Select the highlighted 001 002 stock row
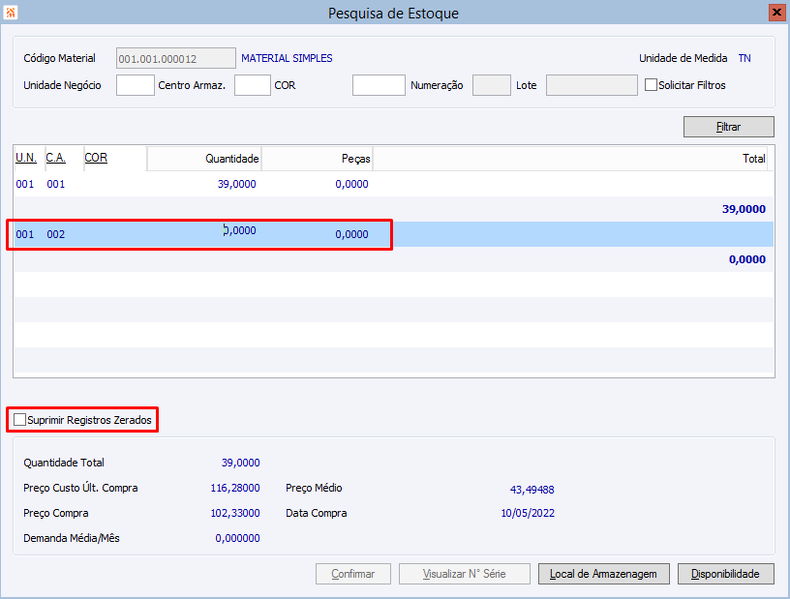Image resolution: width=790 pixels, height=599 pixels. point(394,234)
